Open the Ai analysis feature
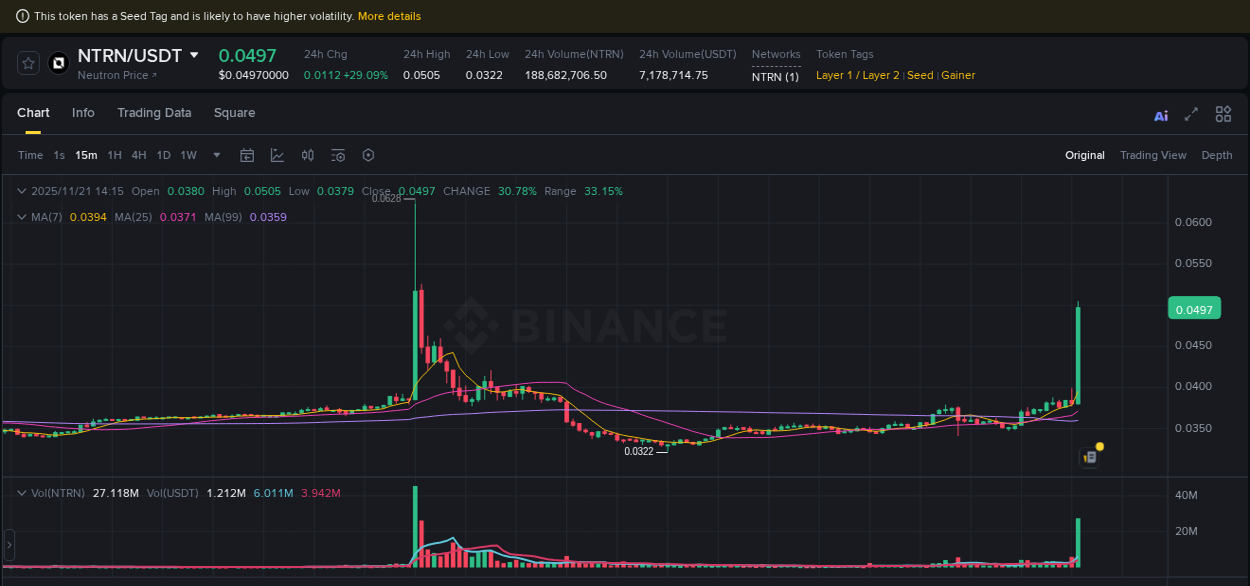Screen dimensions: 1250x586 1160,116
